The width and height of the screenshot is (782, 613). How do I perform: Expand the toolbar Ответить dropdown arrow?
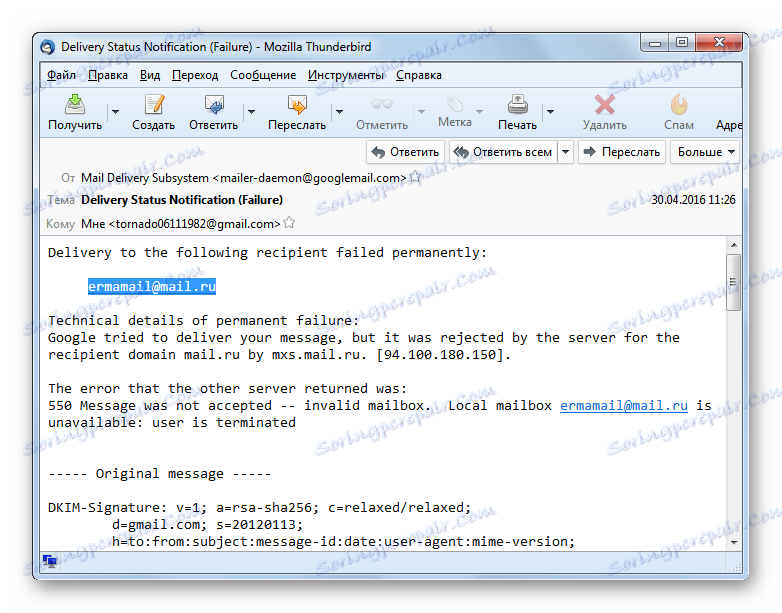pyautogui.click(x=251, y=112)
